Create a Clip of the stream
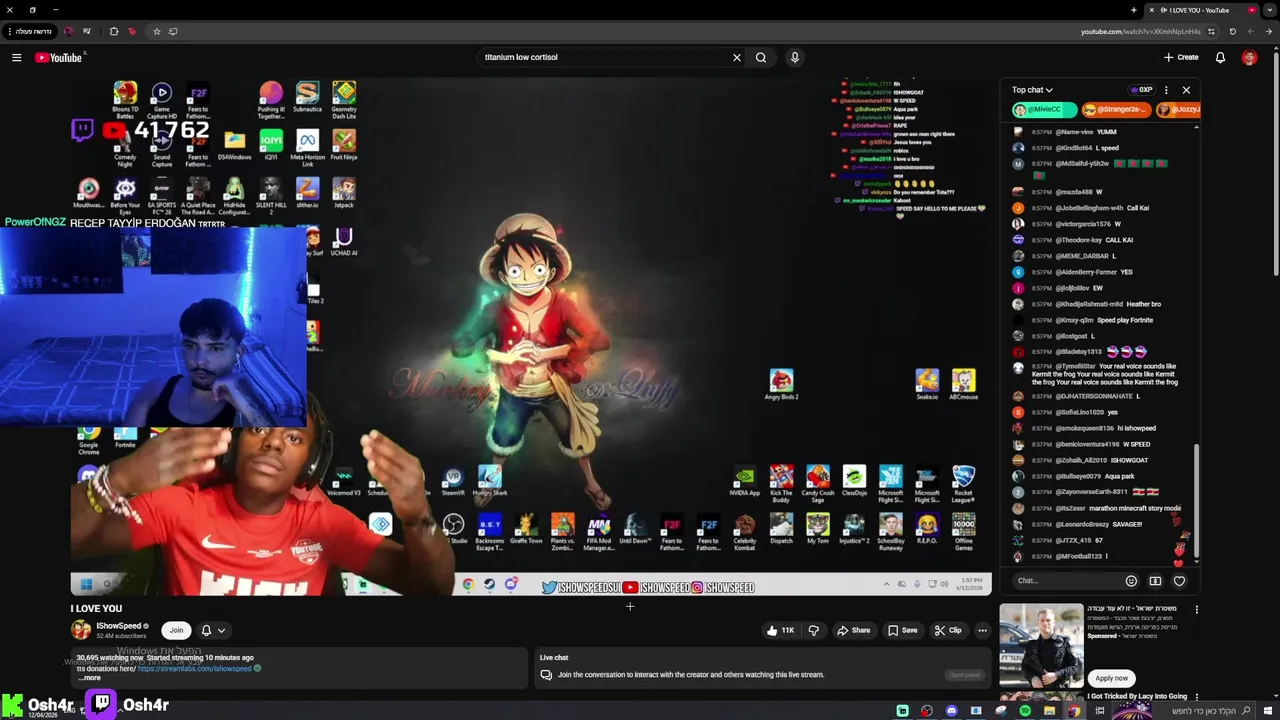 click(x=948, y=630)
